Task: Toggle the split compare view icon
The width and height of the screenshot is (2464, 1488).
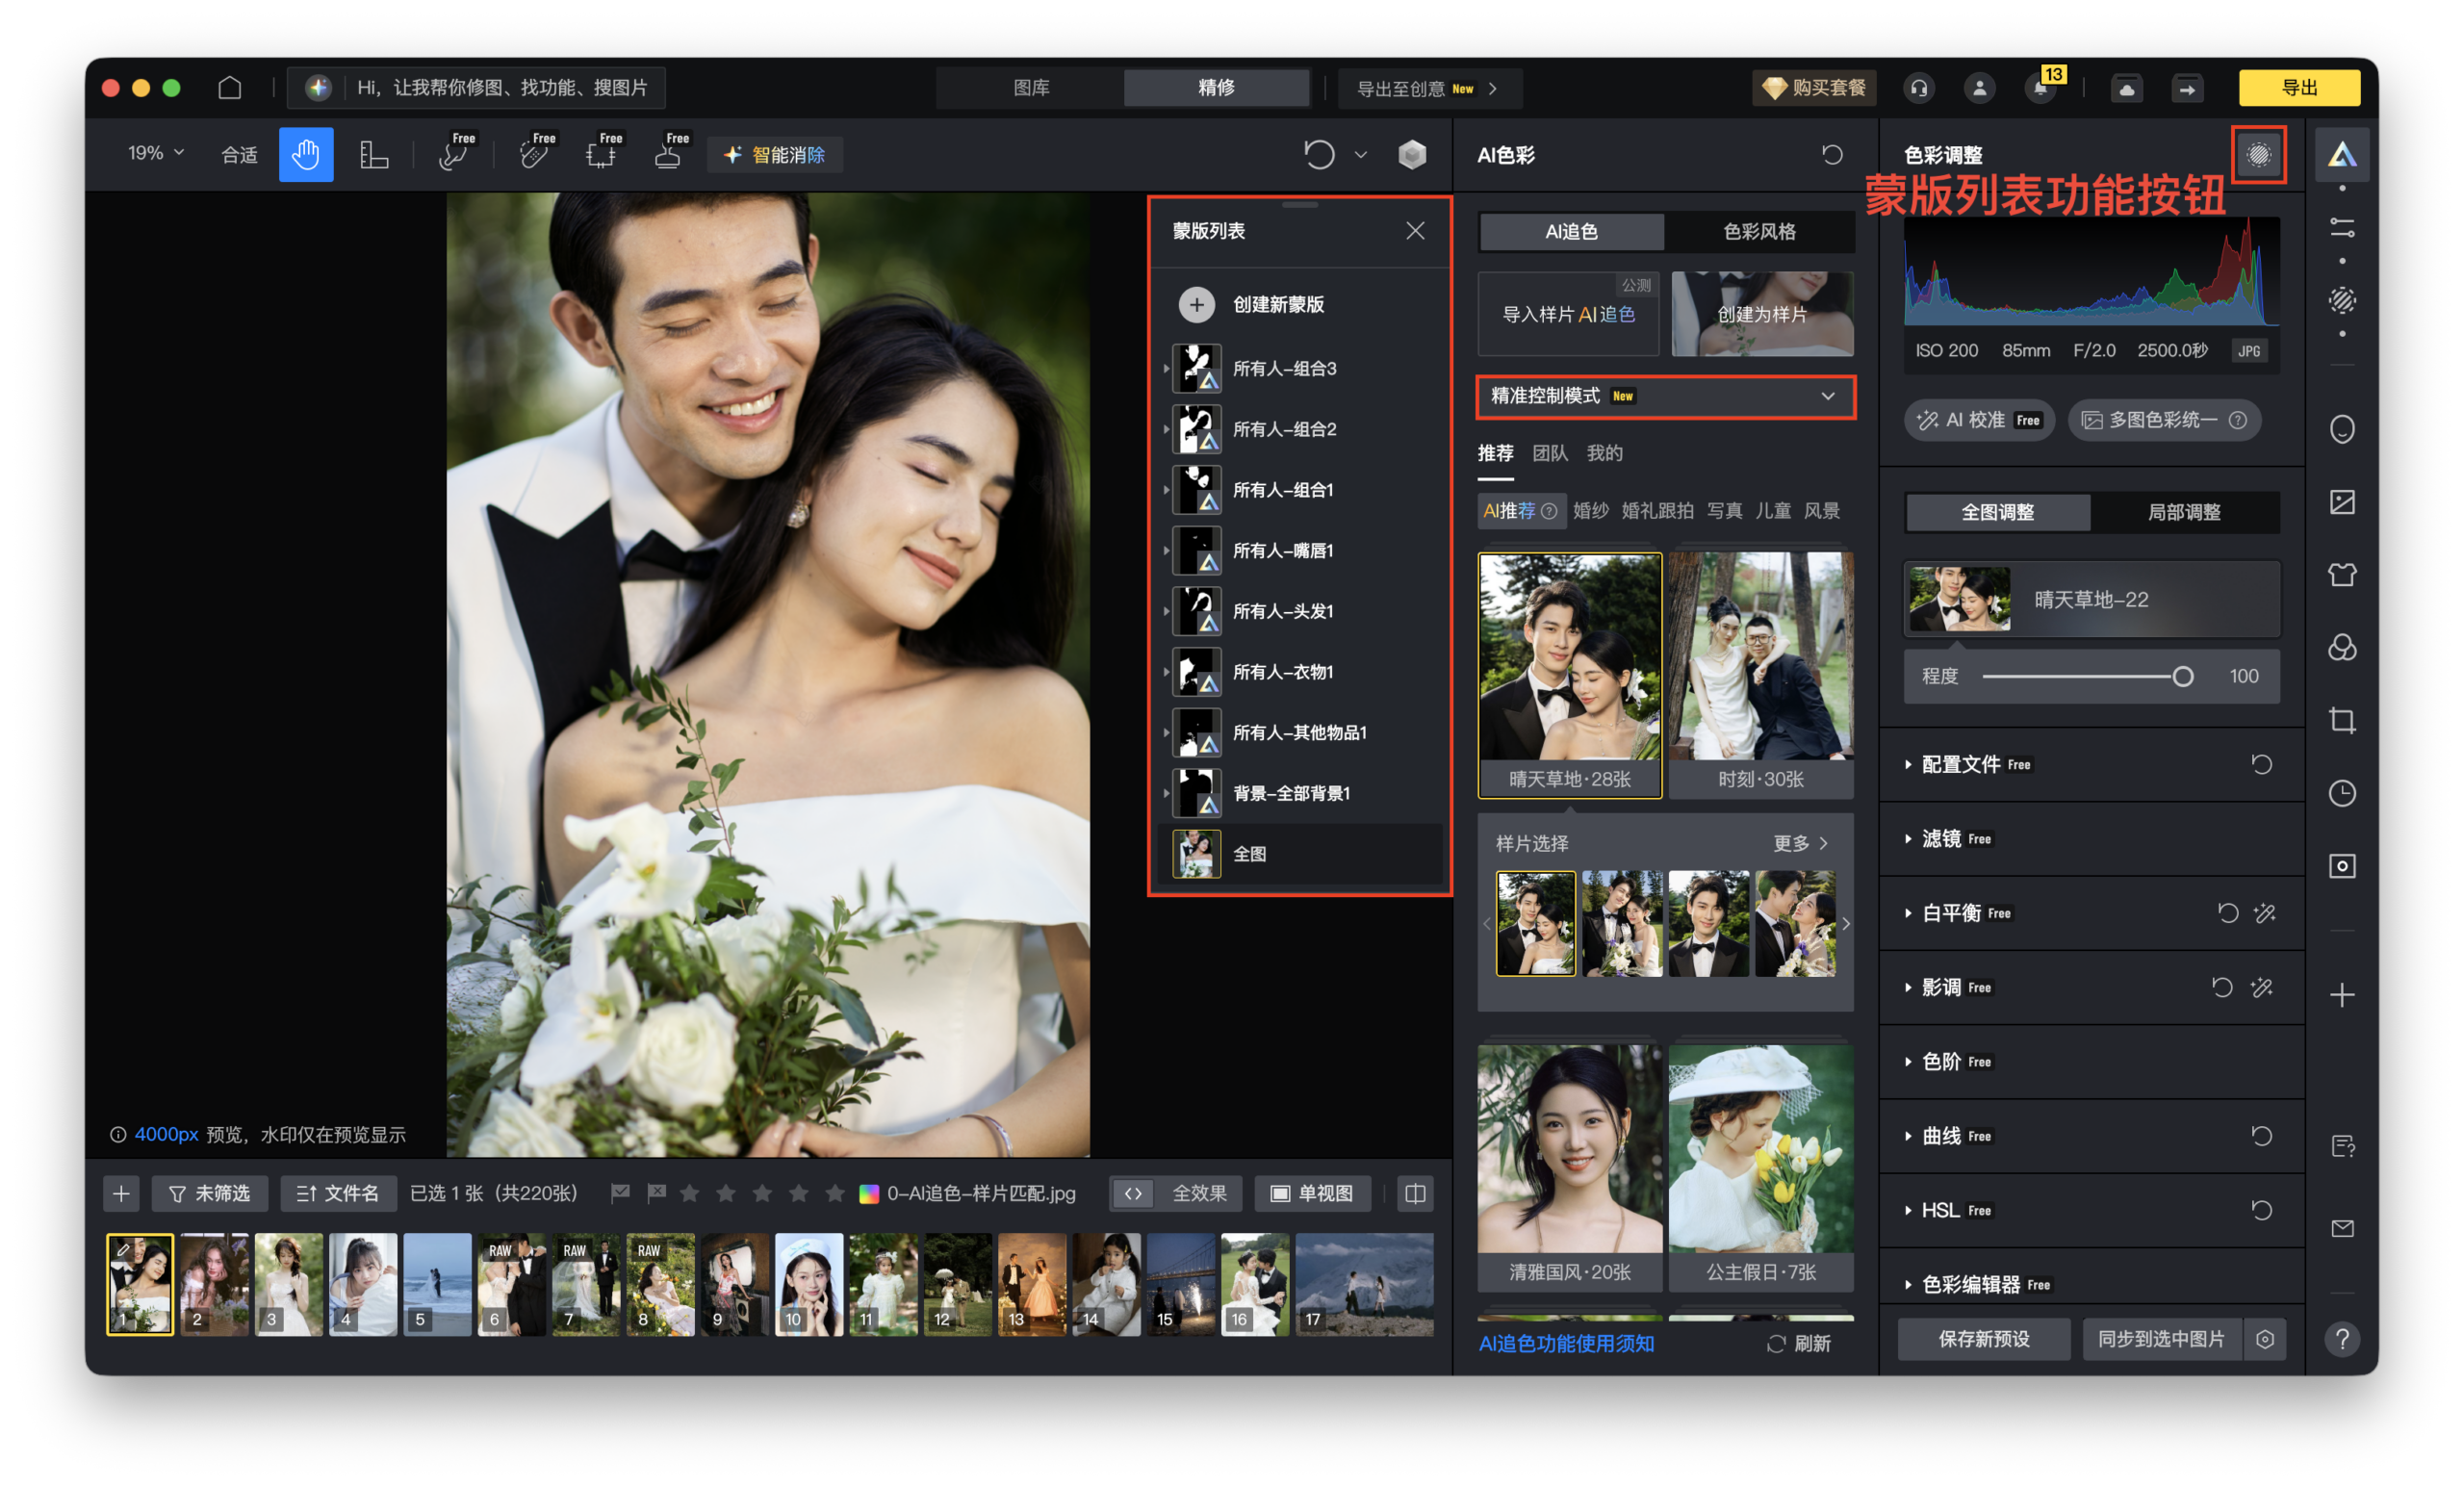Action: [x=1414, y=1193]
